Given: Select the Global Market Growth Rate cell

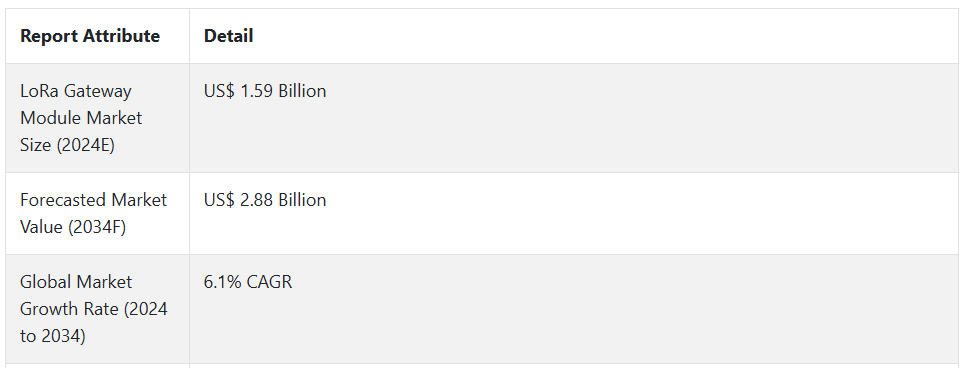Looking at the screenshot, I should 98,309.
